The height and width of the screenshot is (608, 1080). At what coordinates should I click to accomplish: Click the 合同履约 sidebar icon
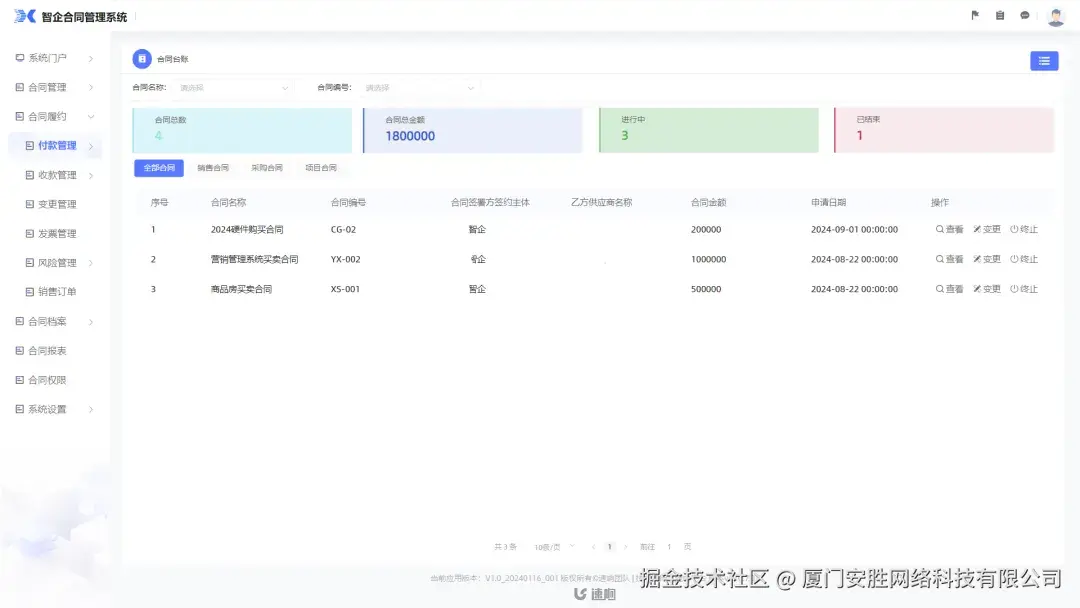point(20,116)
